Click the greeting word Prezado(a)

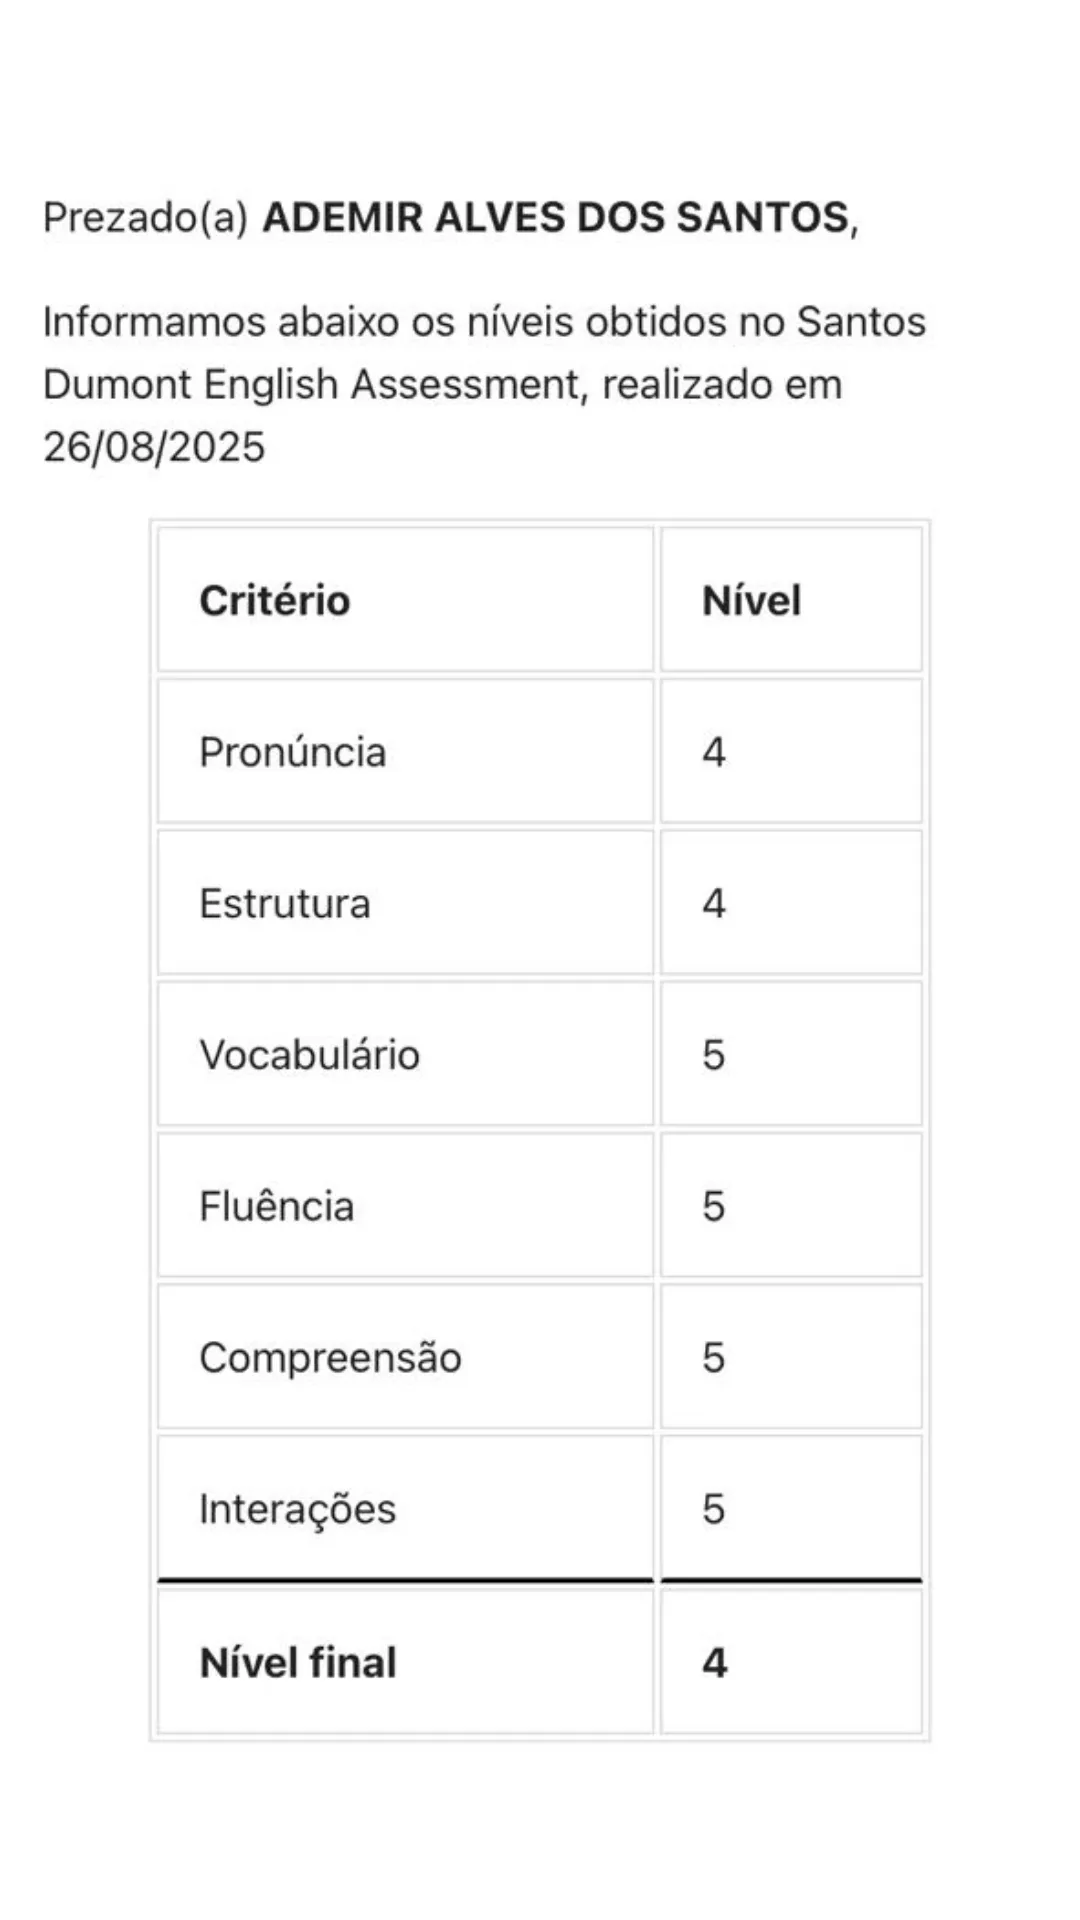click(145, 218)
